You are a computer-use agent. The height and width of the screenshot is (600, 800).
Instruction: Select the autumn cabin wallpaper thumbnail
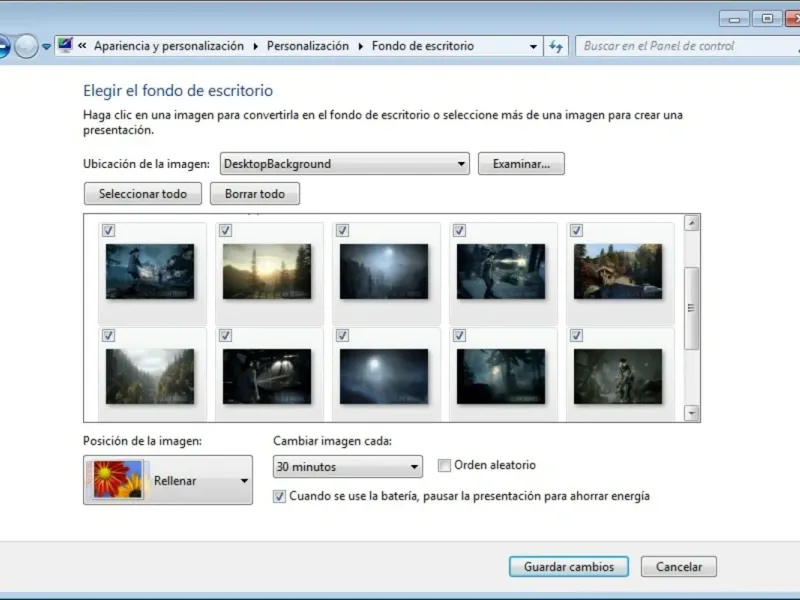618,271
